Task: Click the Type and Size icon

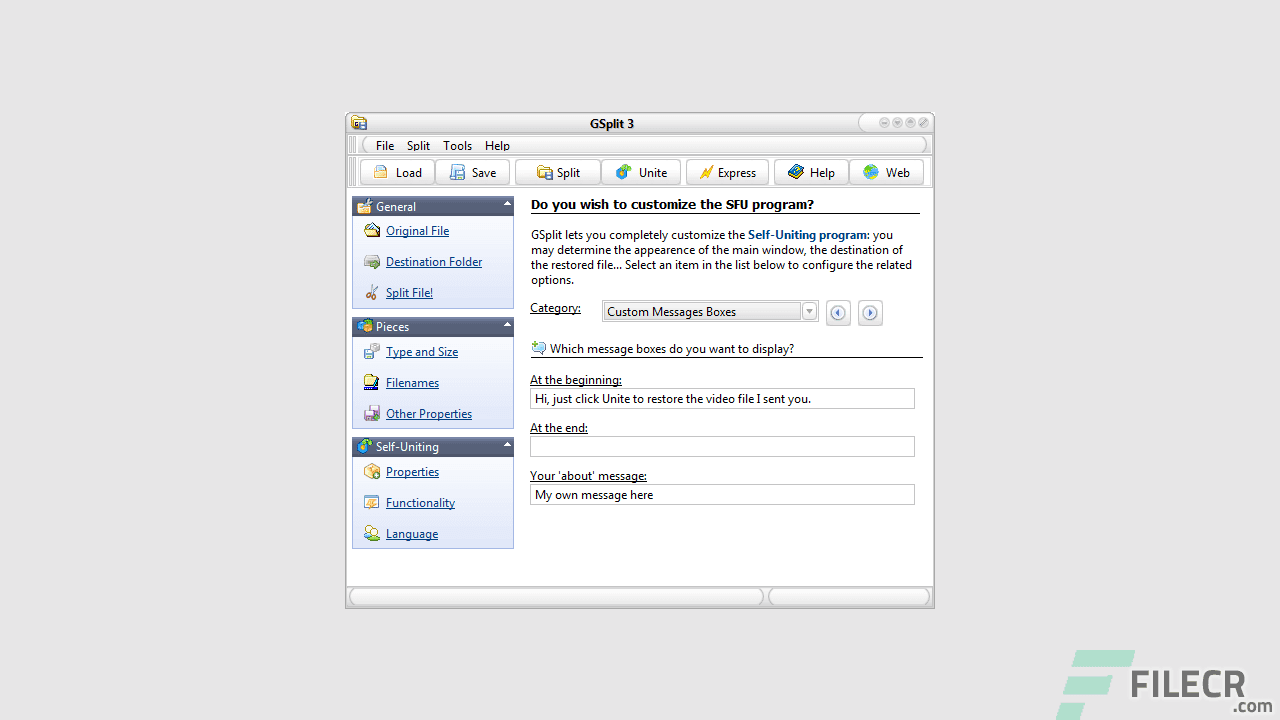Action: coord(372,352)
